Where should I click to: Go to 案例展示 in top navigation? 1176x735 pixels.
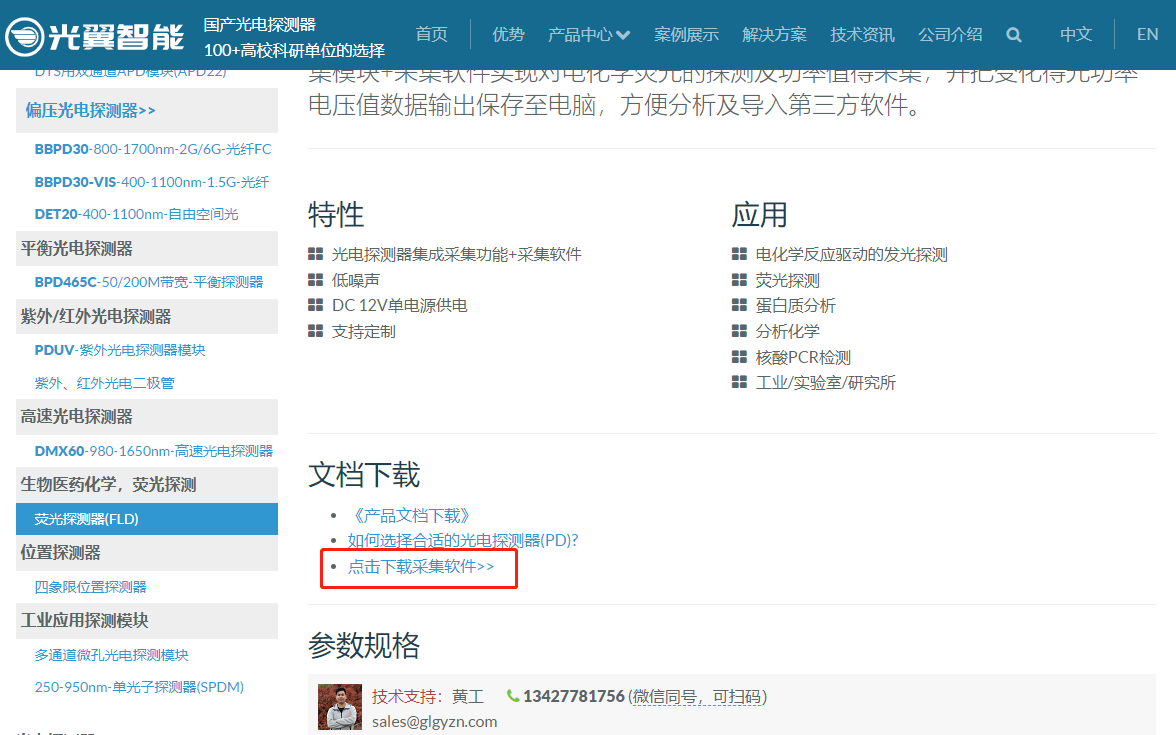(x=686, y=35)
